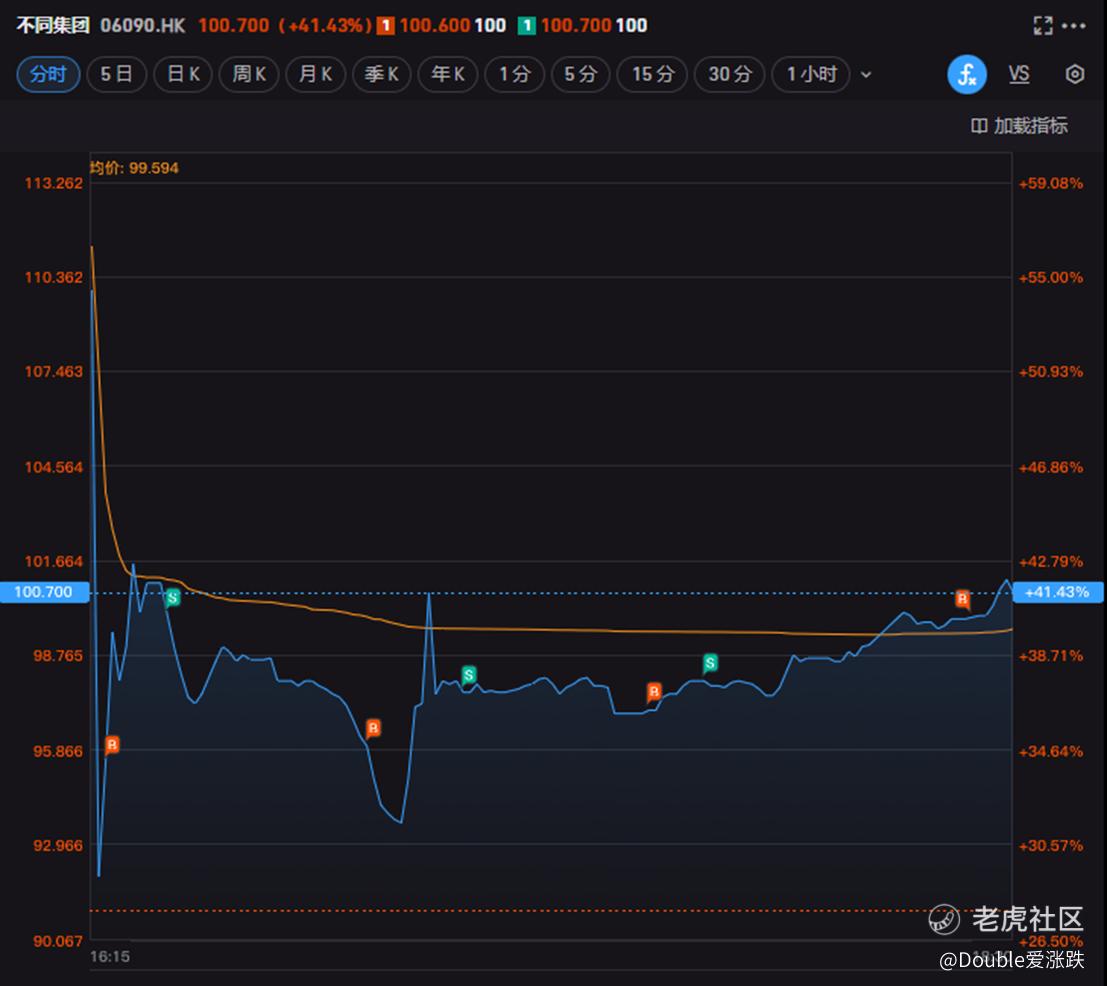
Task: Click the last orange B marker at right
Action: tap(962, 599)
